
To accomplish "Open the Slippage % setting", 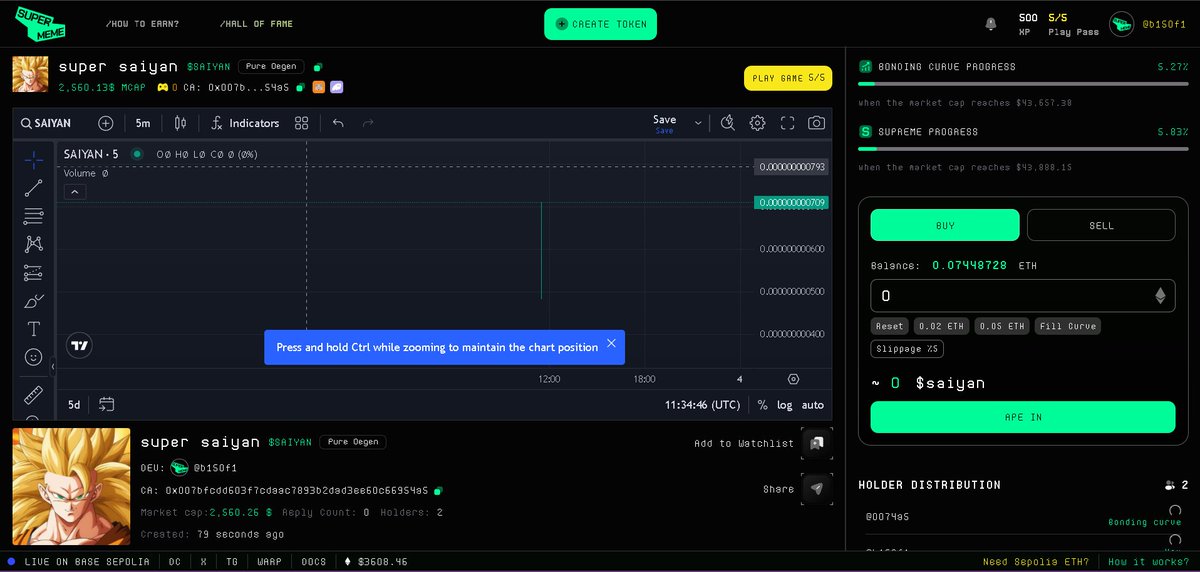I will 907,349.
